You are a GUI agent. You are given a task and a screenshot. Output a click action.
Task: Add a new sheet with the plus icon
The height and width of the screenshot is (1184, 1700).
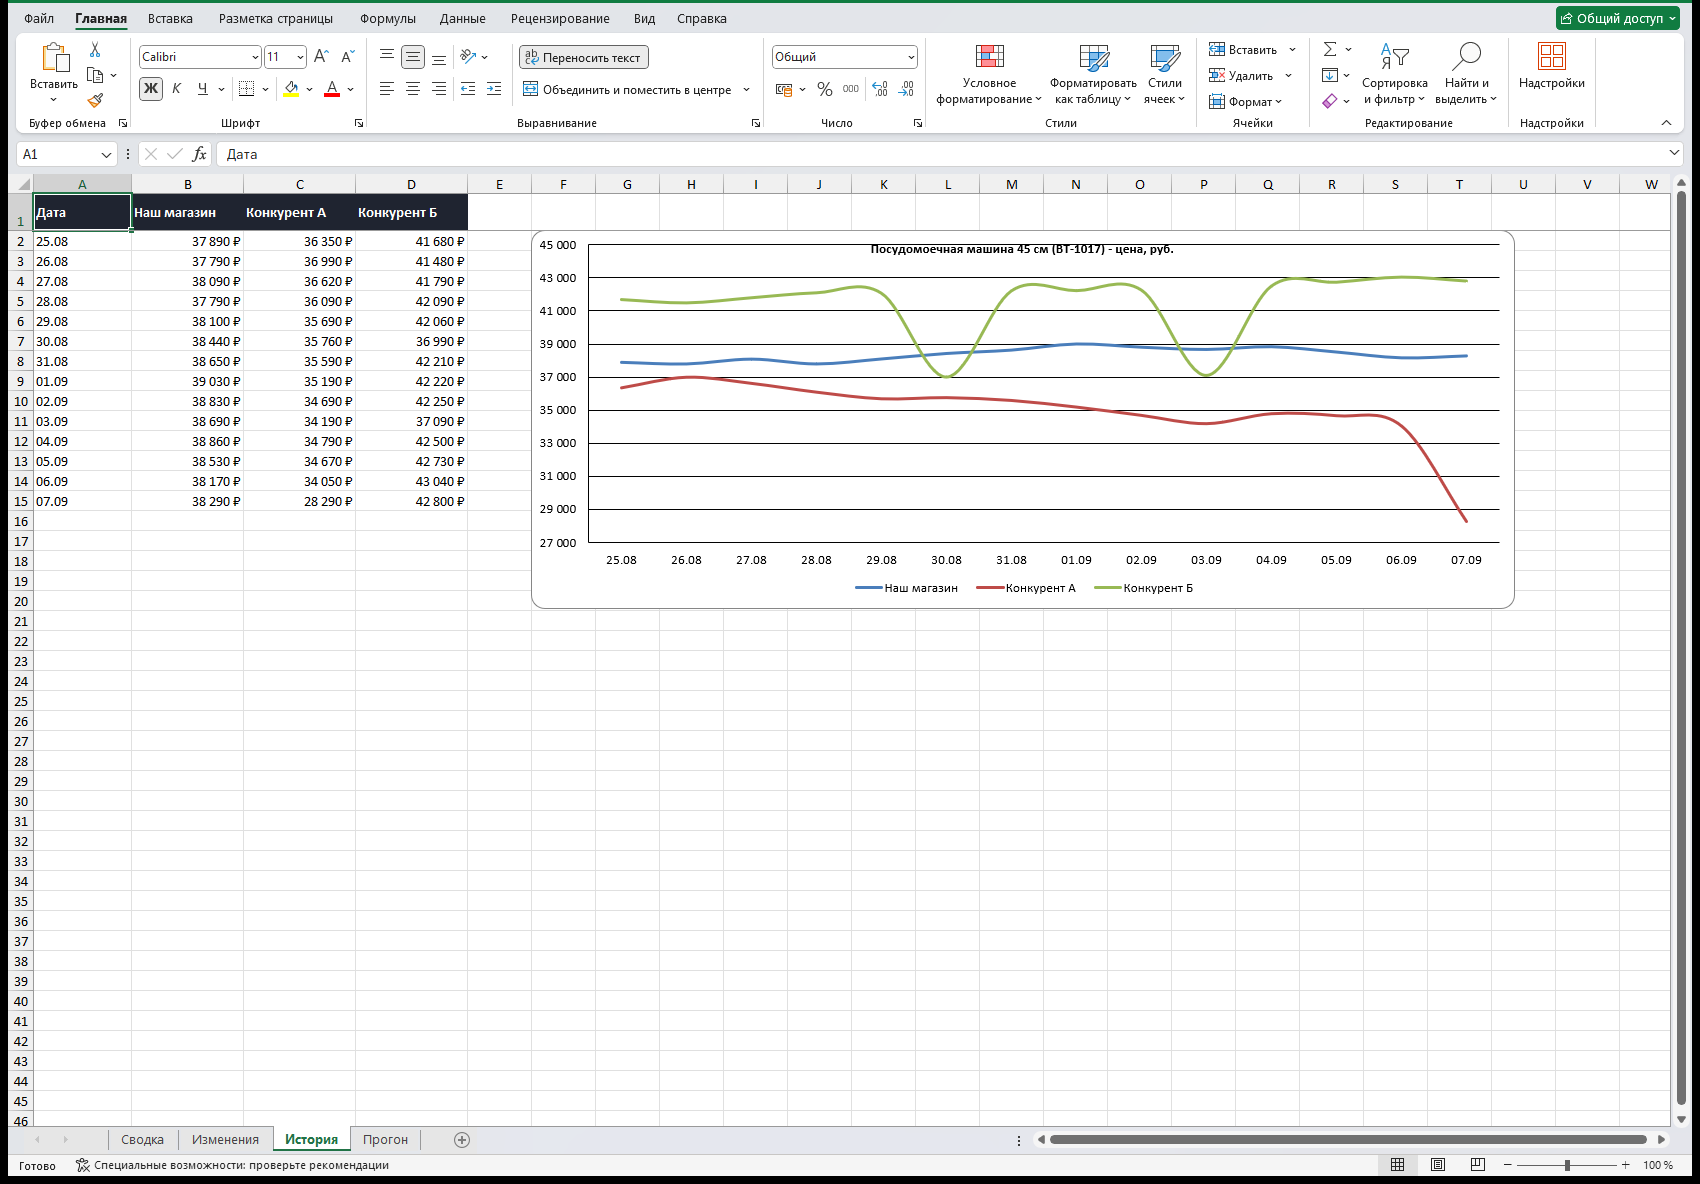click(462, 1140)
